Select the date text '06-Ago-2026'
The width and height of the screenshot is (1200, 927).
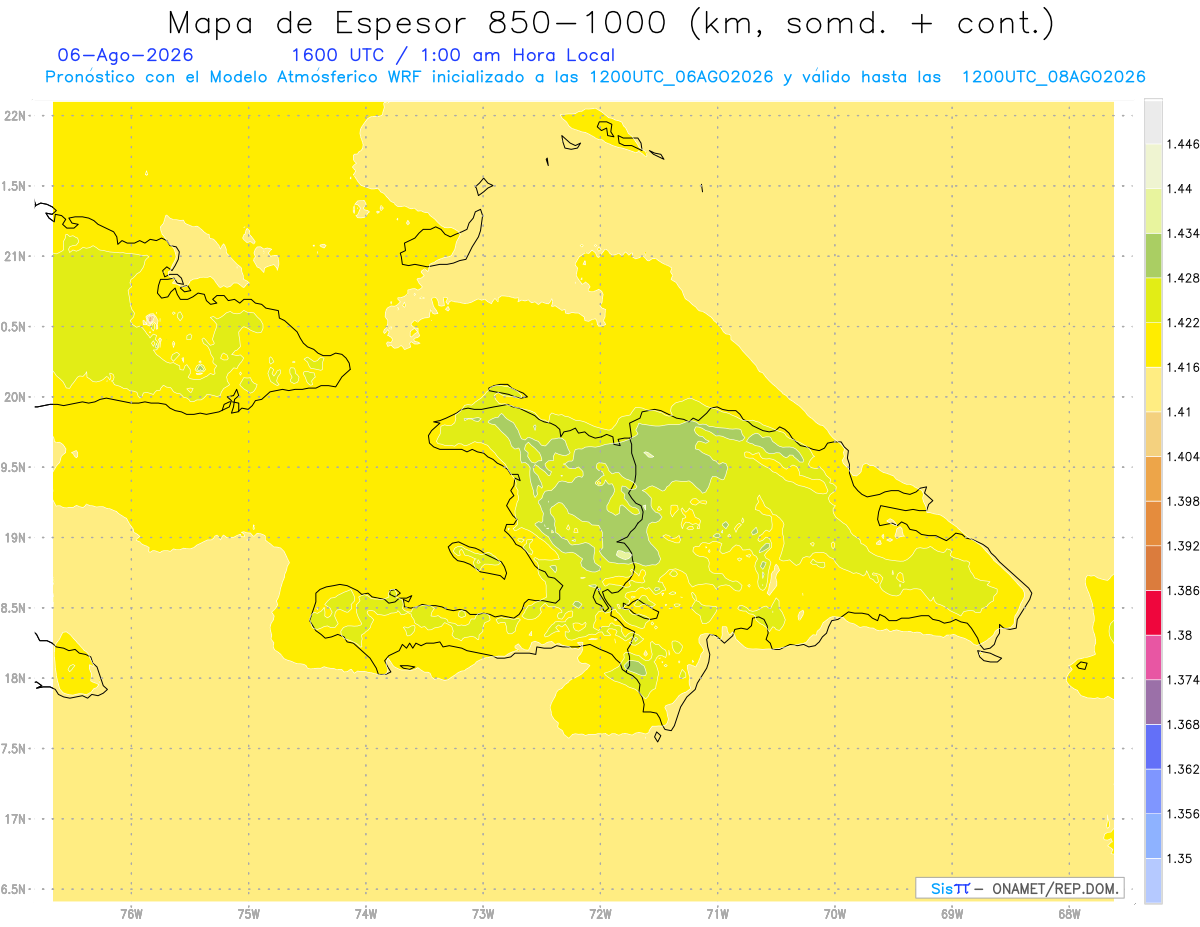(126, 56)
